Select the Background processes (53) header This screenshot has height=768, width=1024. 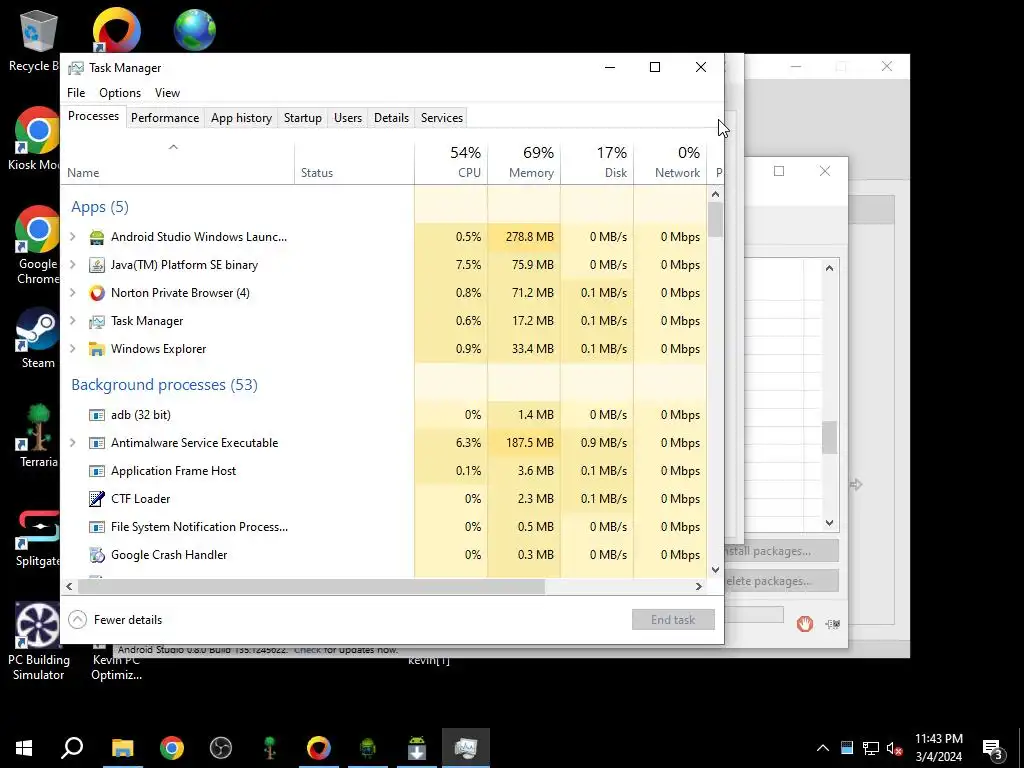click(x=165, y=385)
